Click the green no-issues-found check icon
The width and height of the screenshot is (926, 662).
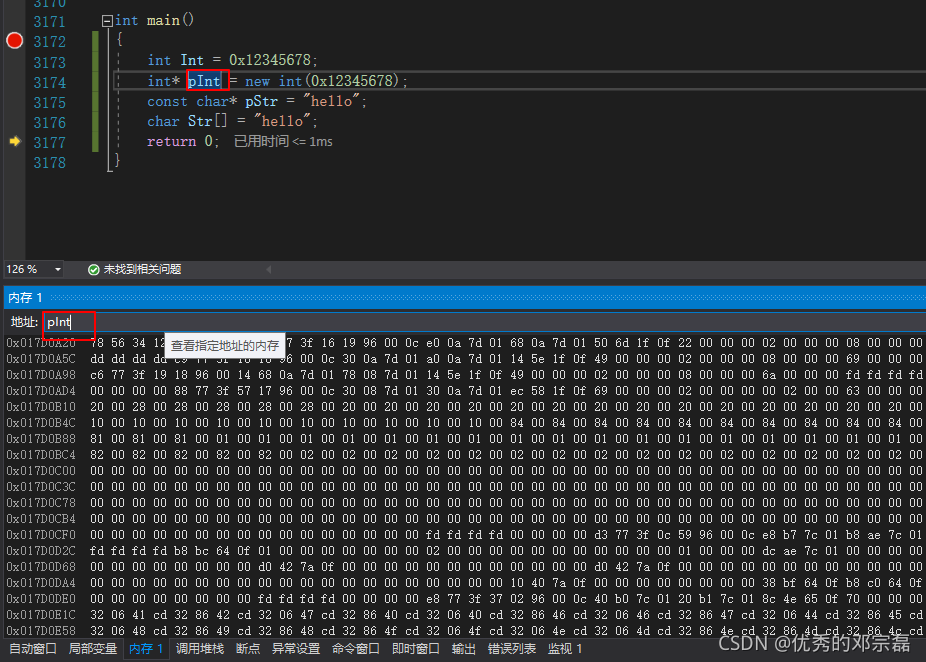pyautogui.click(x=93, y=269)
